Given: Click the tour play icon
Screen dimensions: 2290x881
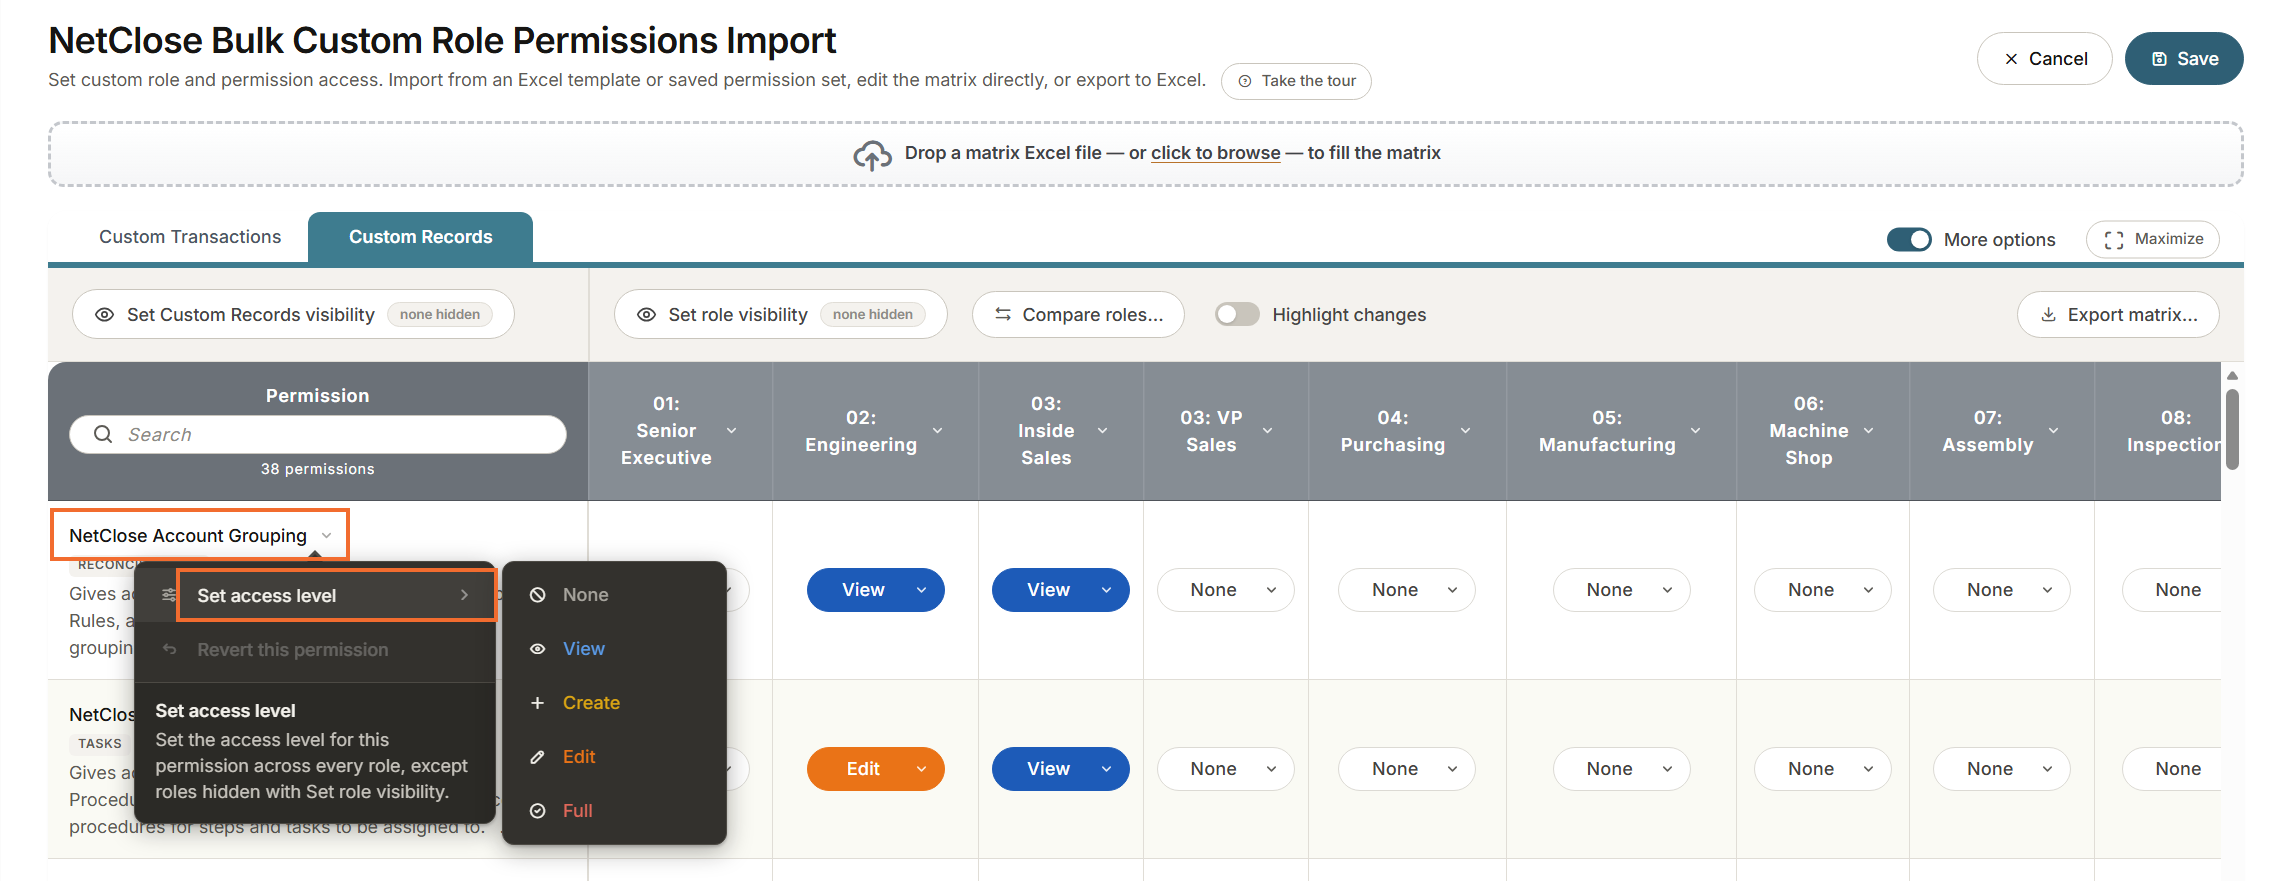Looking at the screenshot, I should click(1245, 81).
